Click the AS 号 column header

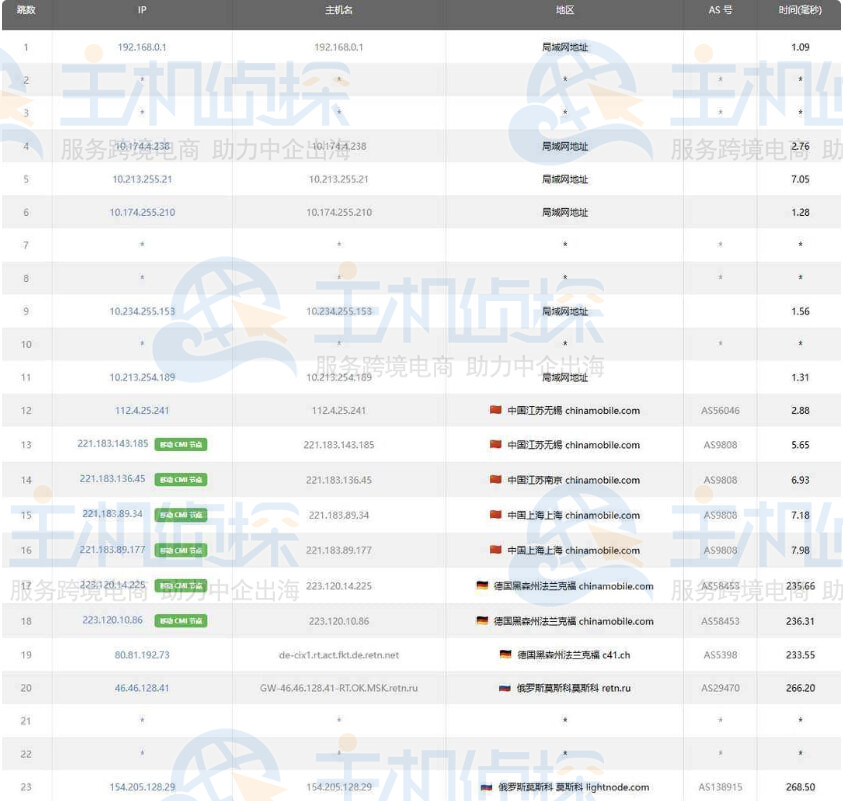click(x=720, y=10)
